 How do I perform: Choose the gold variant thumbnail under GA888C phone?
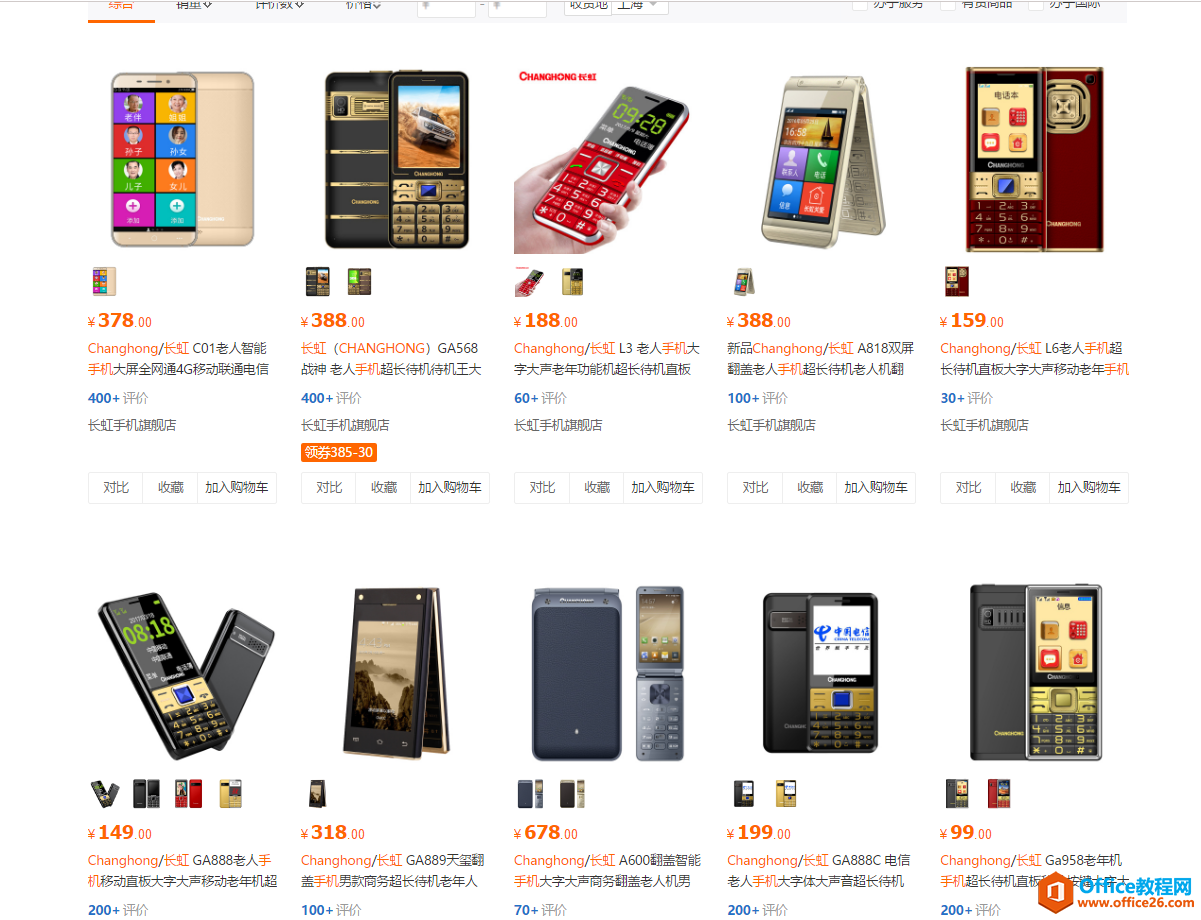click(785, 794)
